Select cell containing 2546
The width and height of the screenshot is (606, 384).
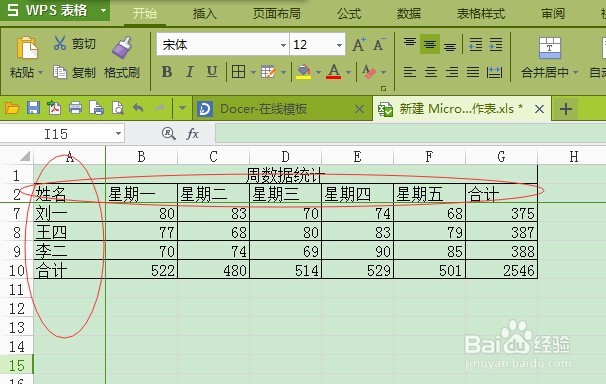click(x=502, y=270)
